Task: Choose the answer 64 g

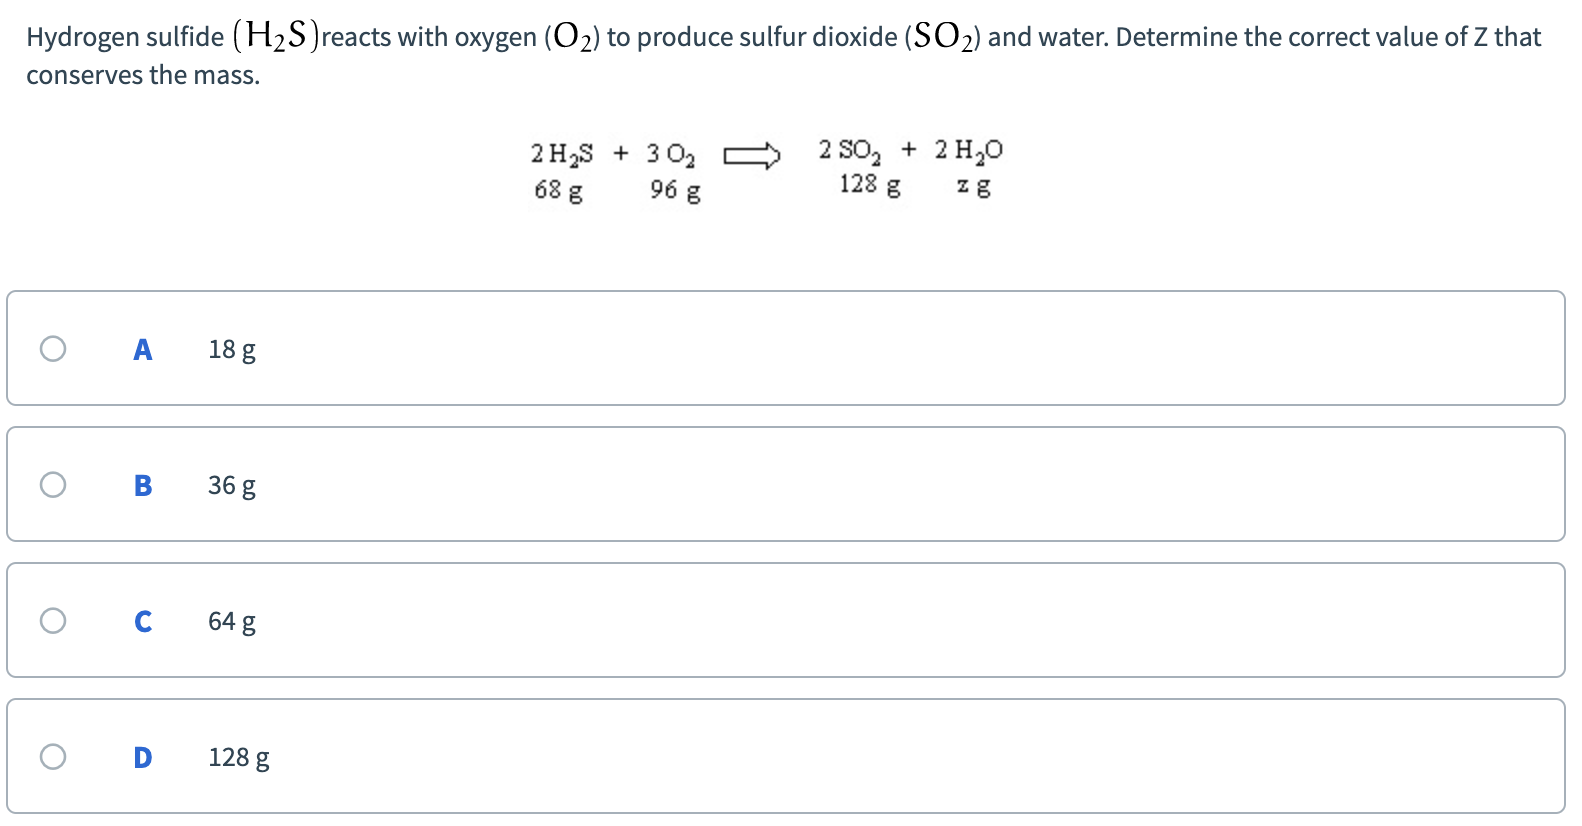Action: coord(231,620)
